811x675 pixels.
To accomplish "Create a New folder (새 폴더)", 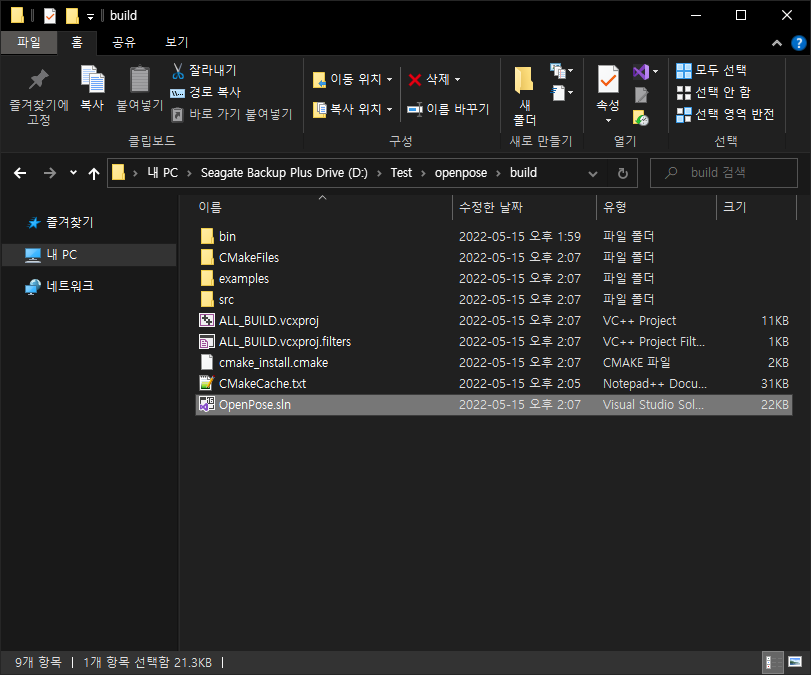I will [524, 96].
